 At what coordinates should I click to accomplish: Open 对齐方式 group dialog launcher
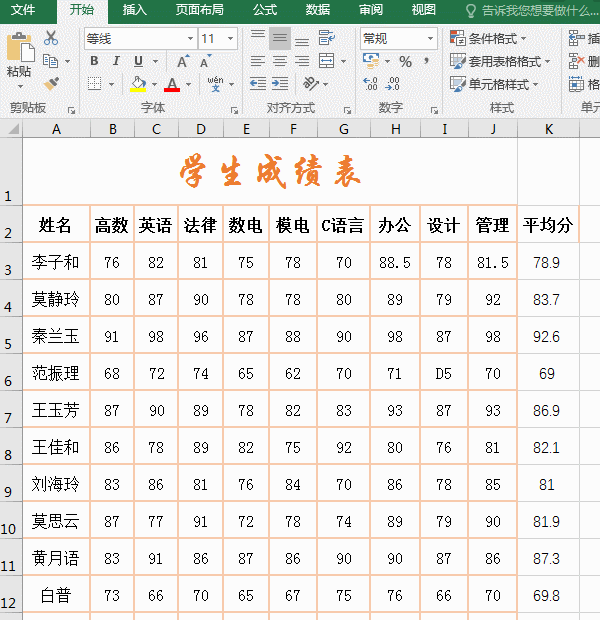pos(347,110)
